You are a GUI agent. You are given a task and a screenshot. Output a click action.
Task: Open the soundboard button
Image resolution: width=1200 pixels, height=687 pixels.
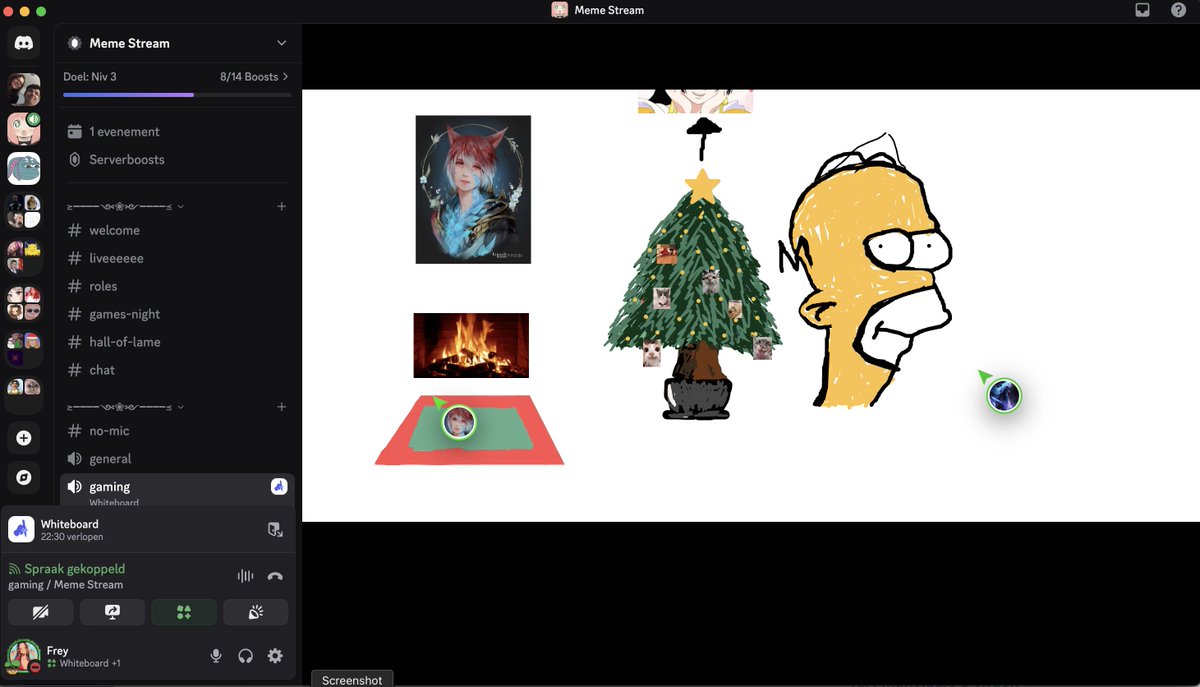(256, 612)
